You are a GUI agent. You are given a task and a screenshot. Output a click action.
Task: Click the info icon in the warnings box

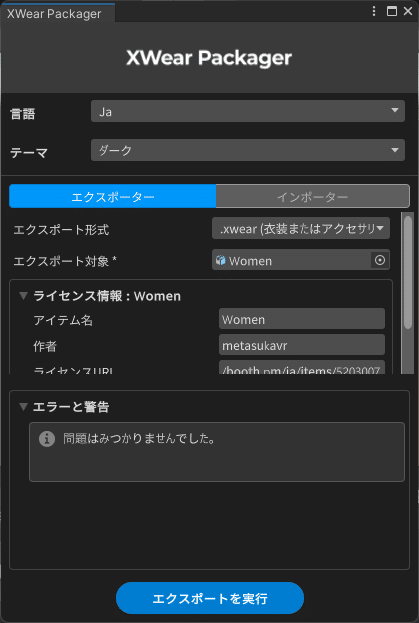(47, 439)
